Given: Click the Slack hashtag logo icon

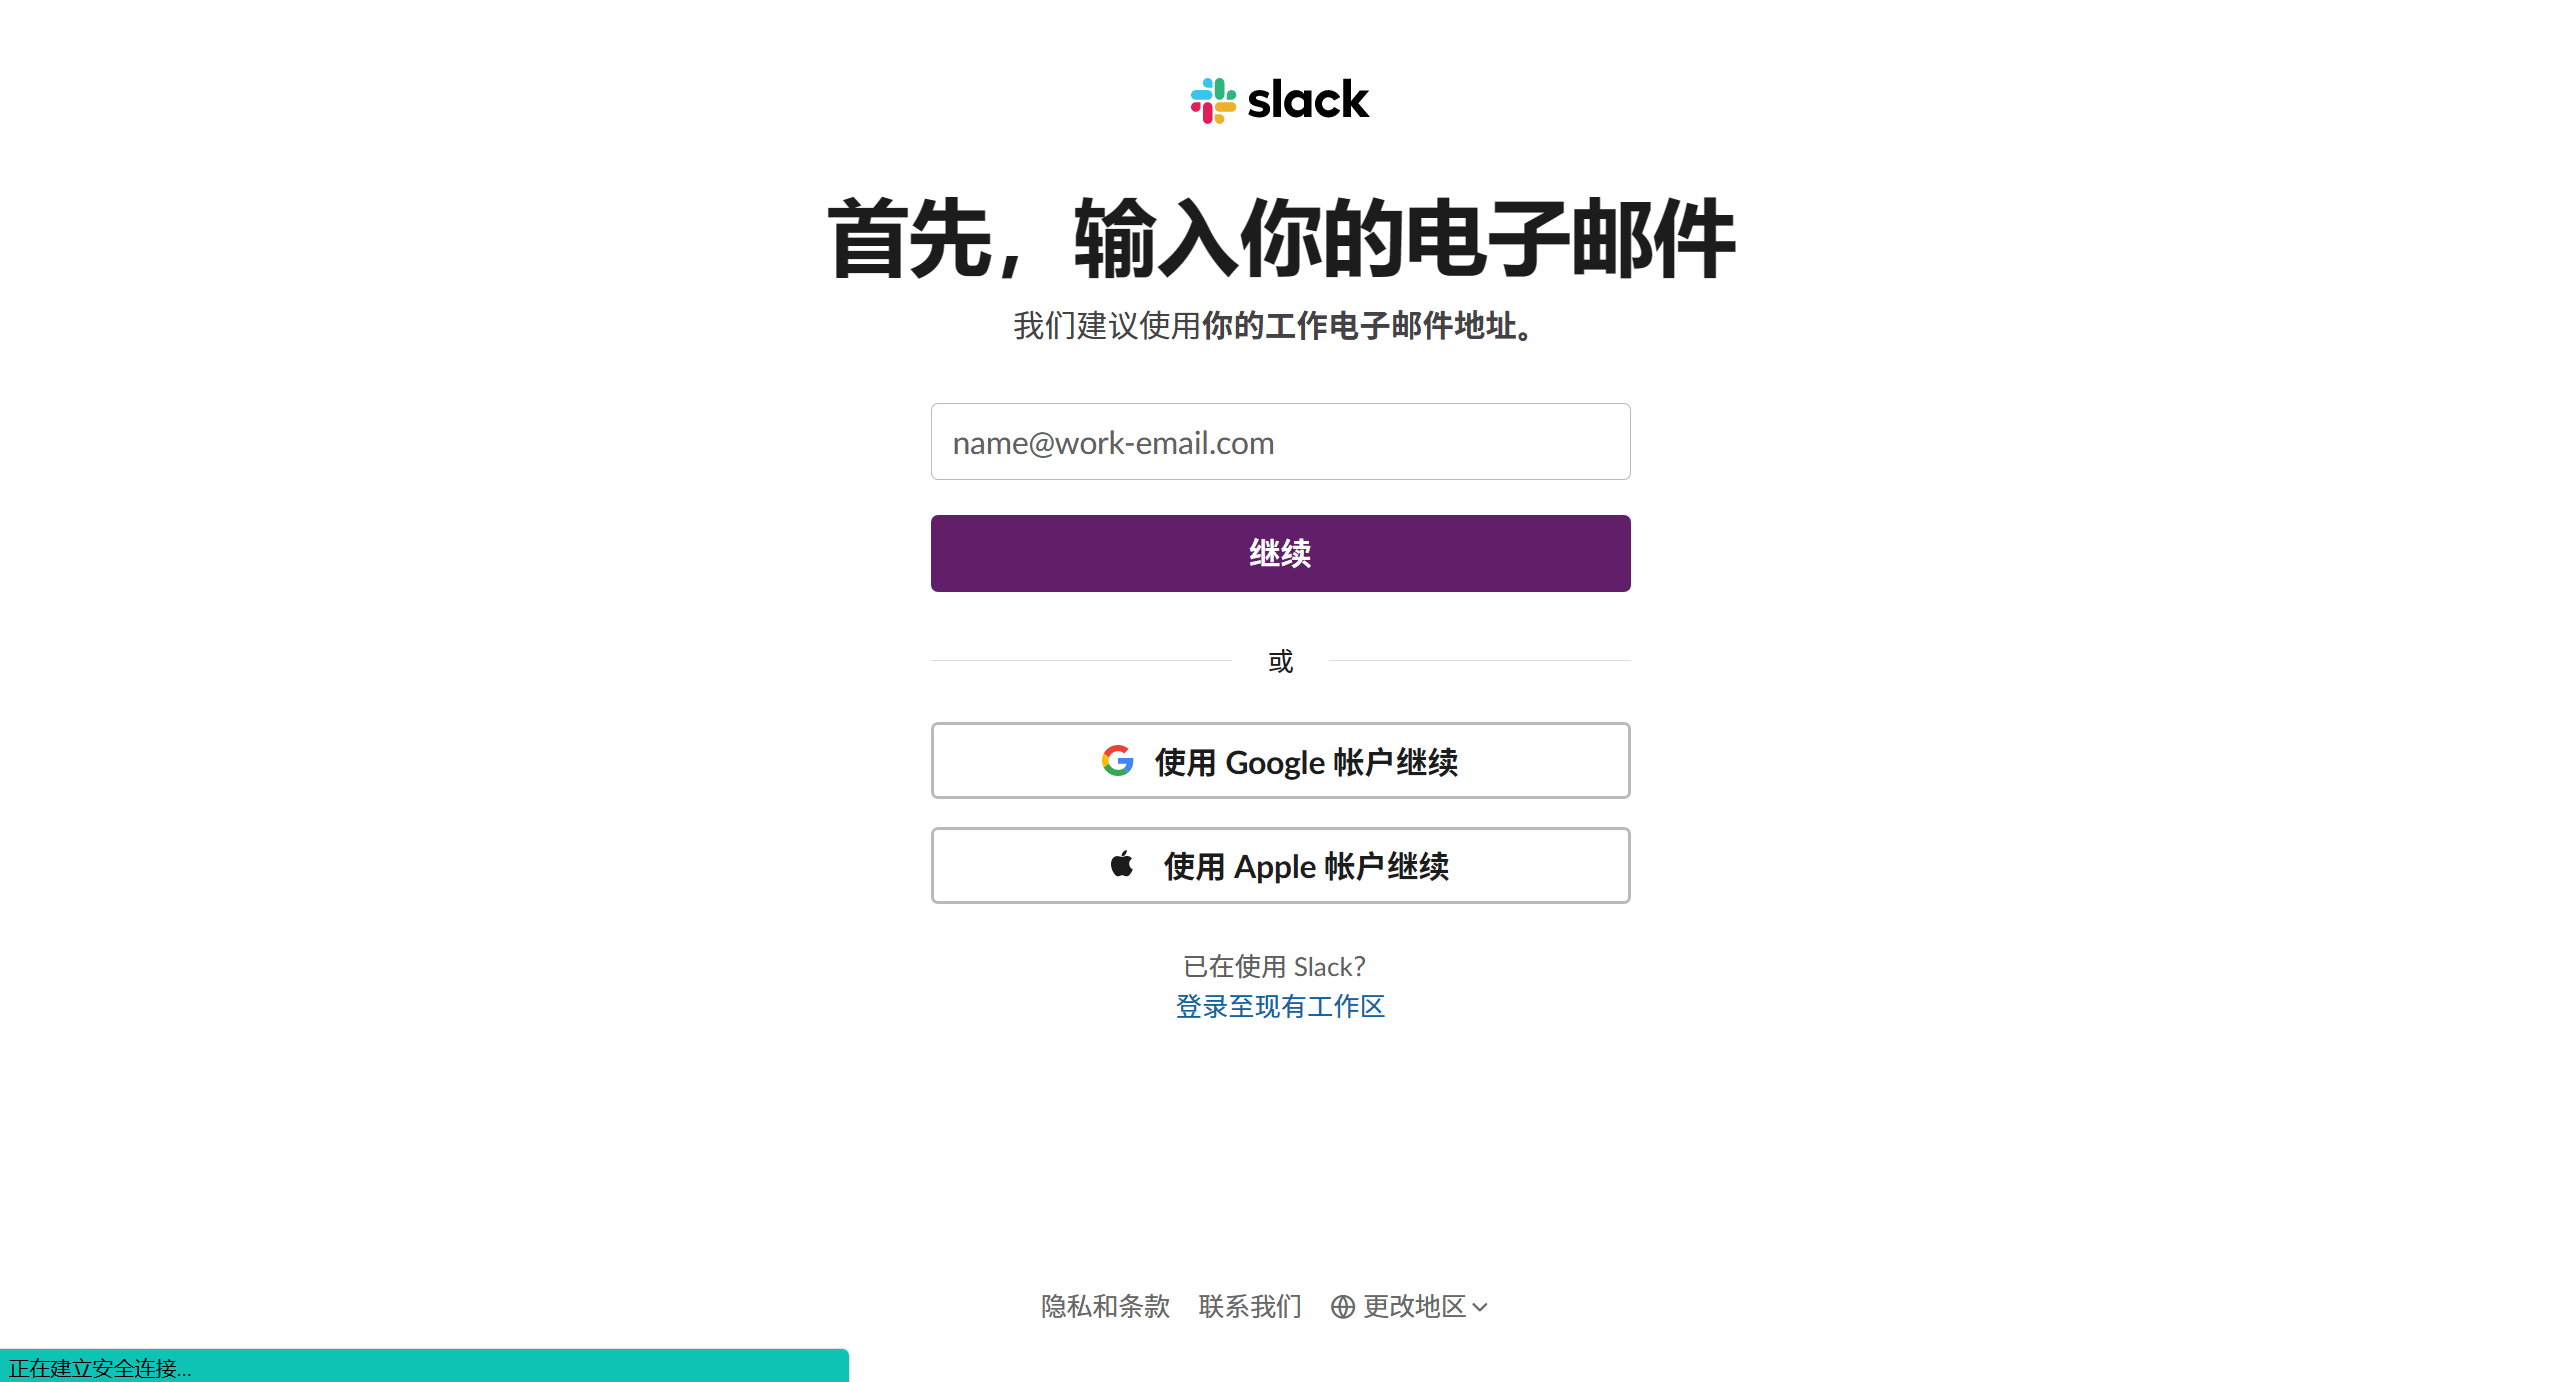Looking at the screenshot, I should point(1213,100).
